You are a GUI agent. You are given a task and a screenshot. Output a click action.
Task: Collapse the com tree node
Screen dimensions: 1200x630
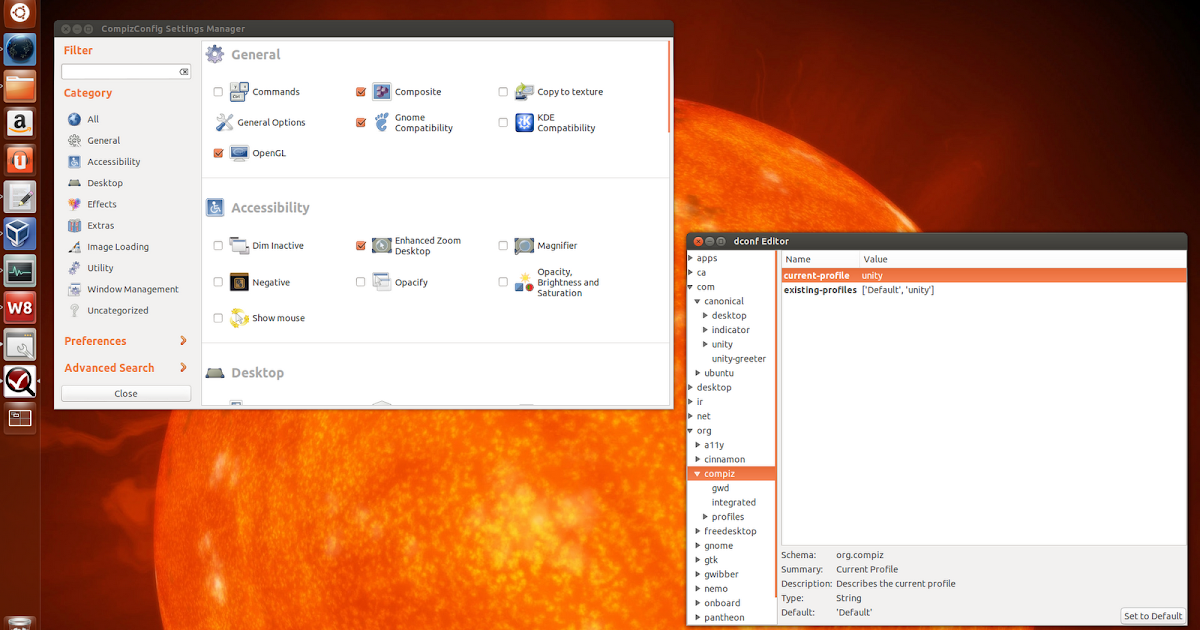point(691,287)
